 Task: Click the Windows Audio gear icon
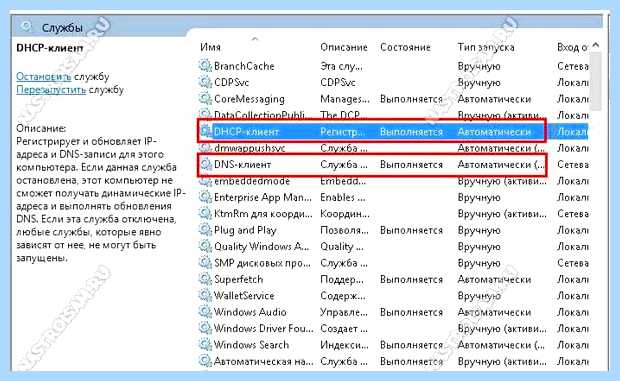pyautogui.click(x=205, y=312)
